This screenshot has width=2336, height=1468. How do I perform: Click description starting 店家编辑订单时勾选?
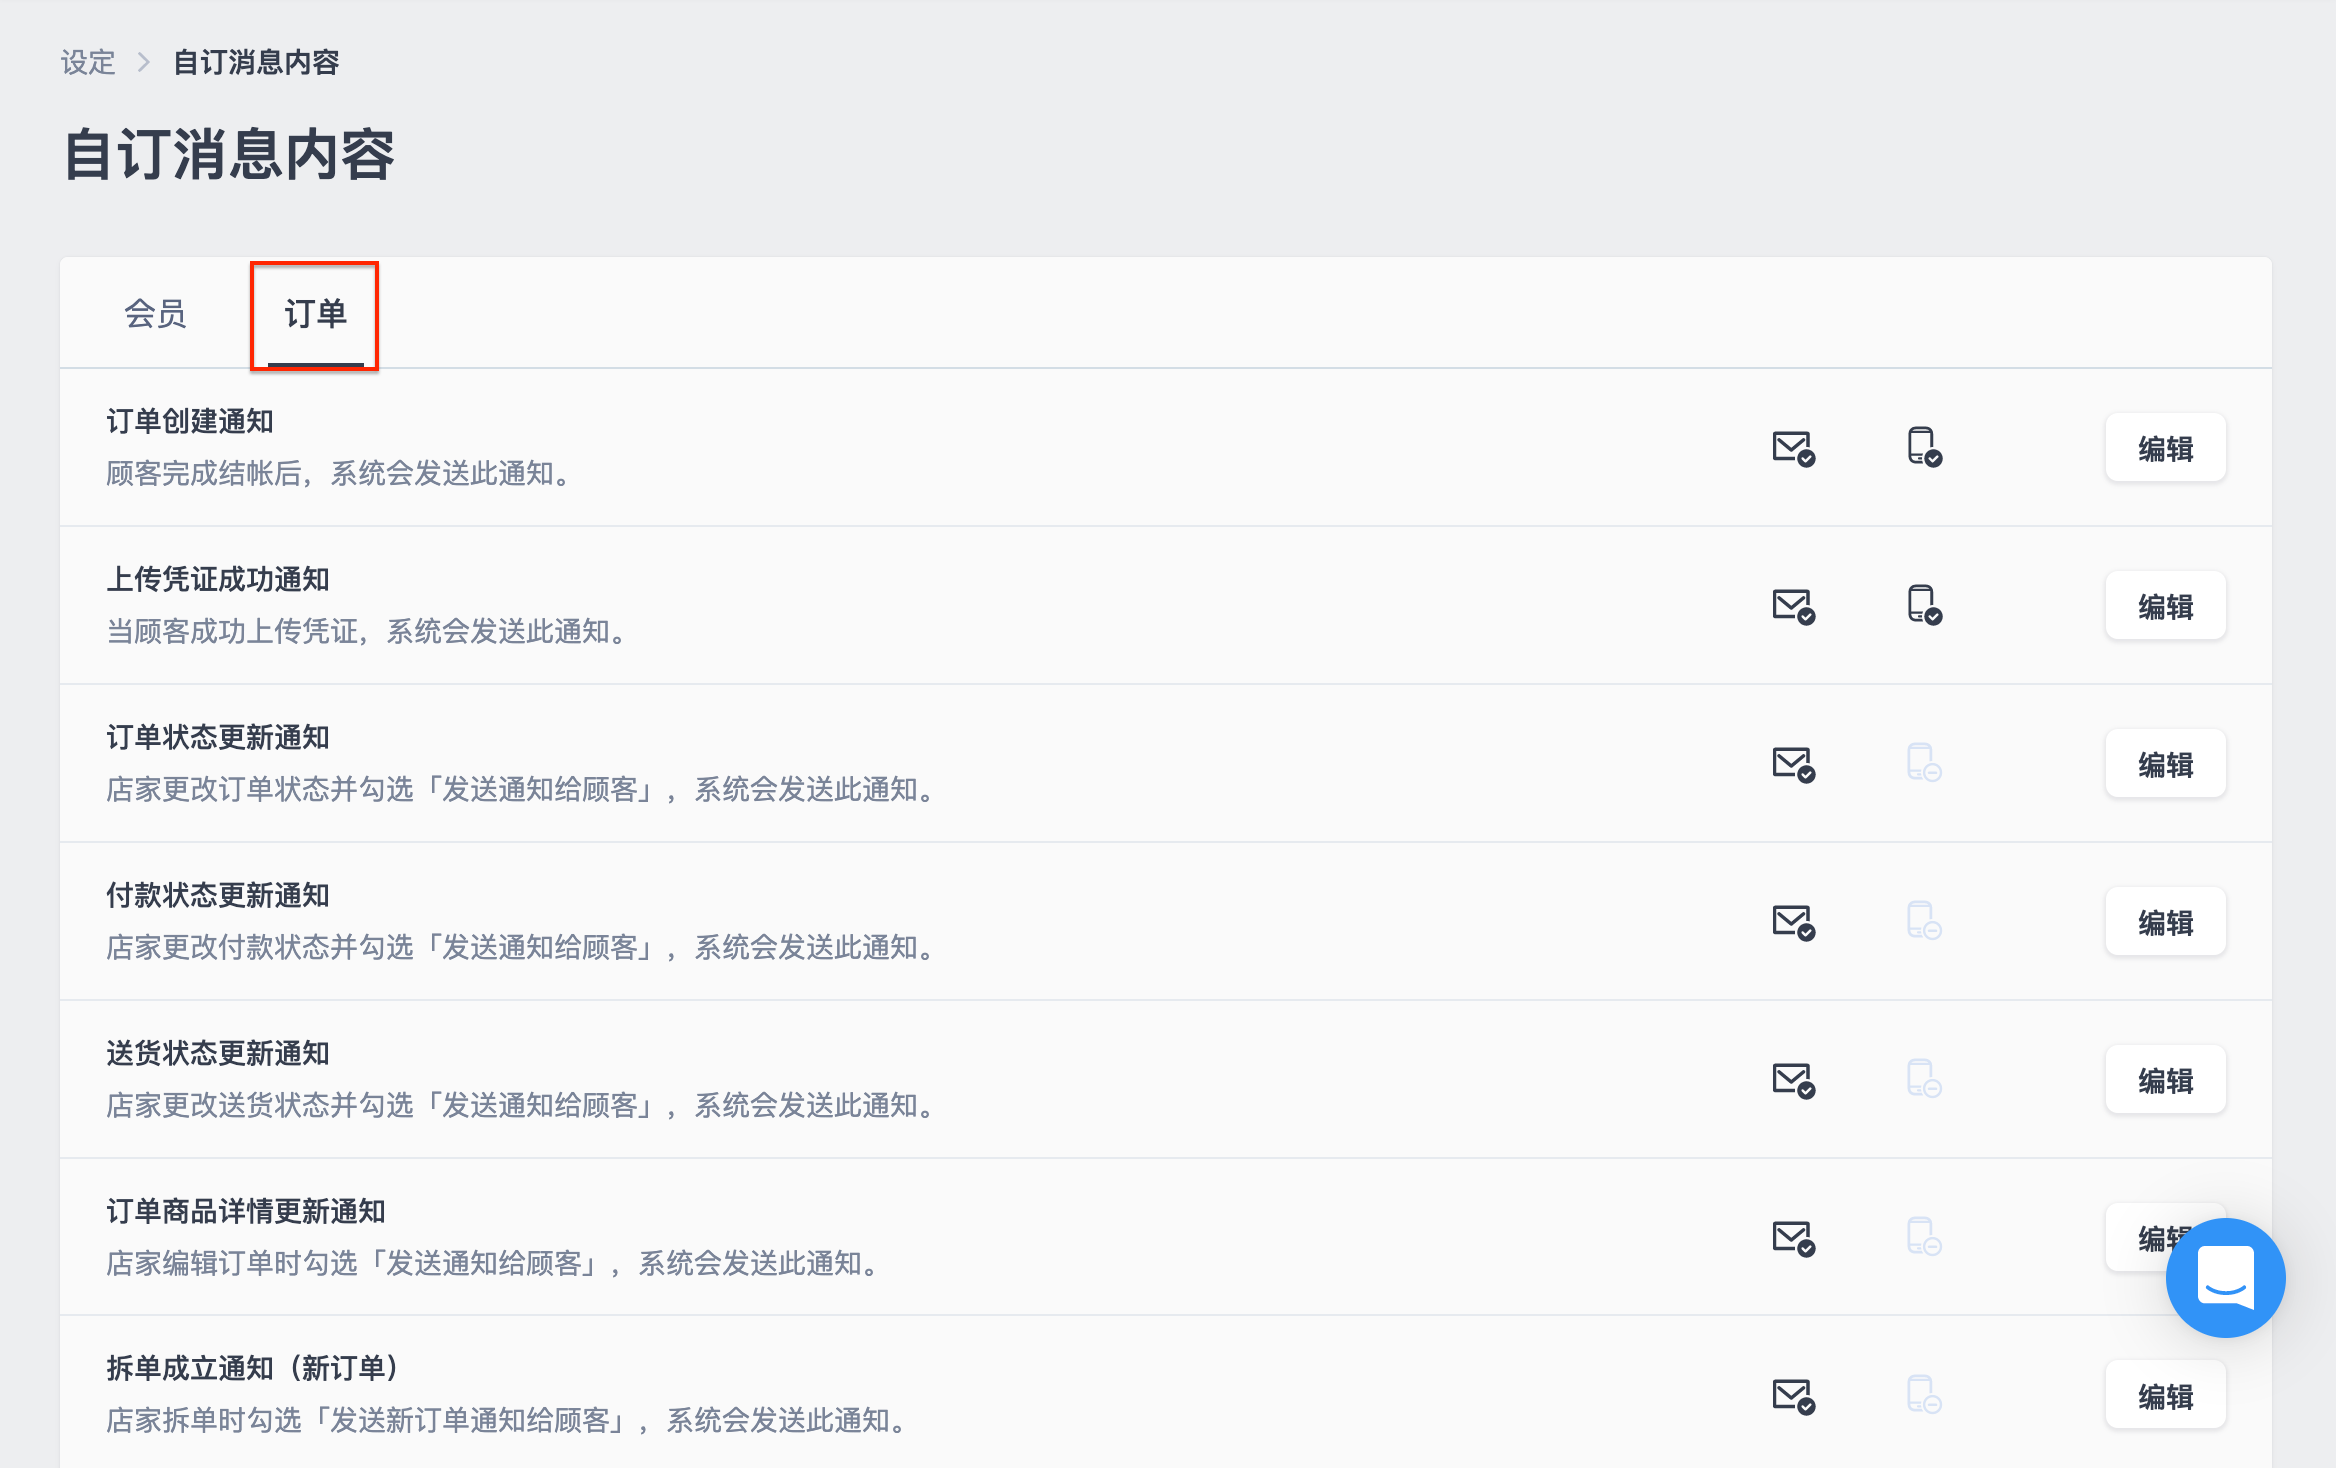pyautogui.click(x=494, y=1264)
